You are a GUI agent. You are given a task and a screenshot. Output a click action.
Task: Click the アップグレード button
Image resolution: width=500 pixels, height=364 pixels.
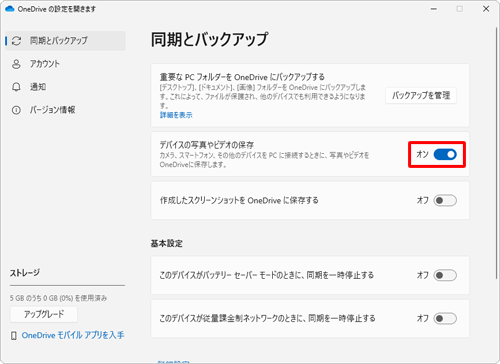(44, 314)
